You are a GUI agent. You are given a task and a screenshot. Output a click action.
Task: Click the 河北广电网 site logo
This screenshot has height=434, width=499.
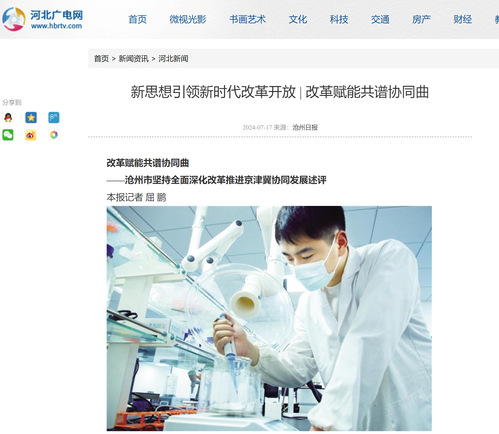[42, 19]
